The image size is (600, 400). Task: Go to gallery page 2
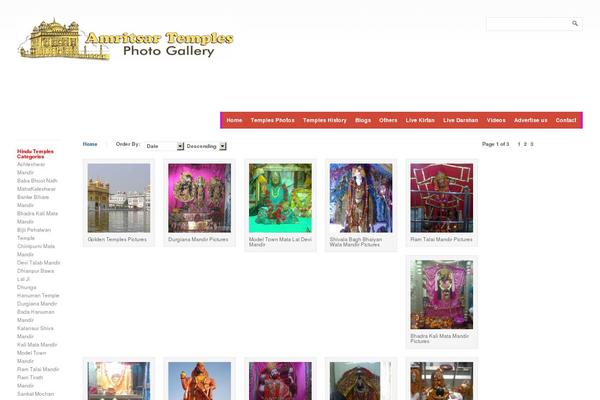pyautogui.click(x=525, y=144)
